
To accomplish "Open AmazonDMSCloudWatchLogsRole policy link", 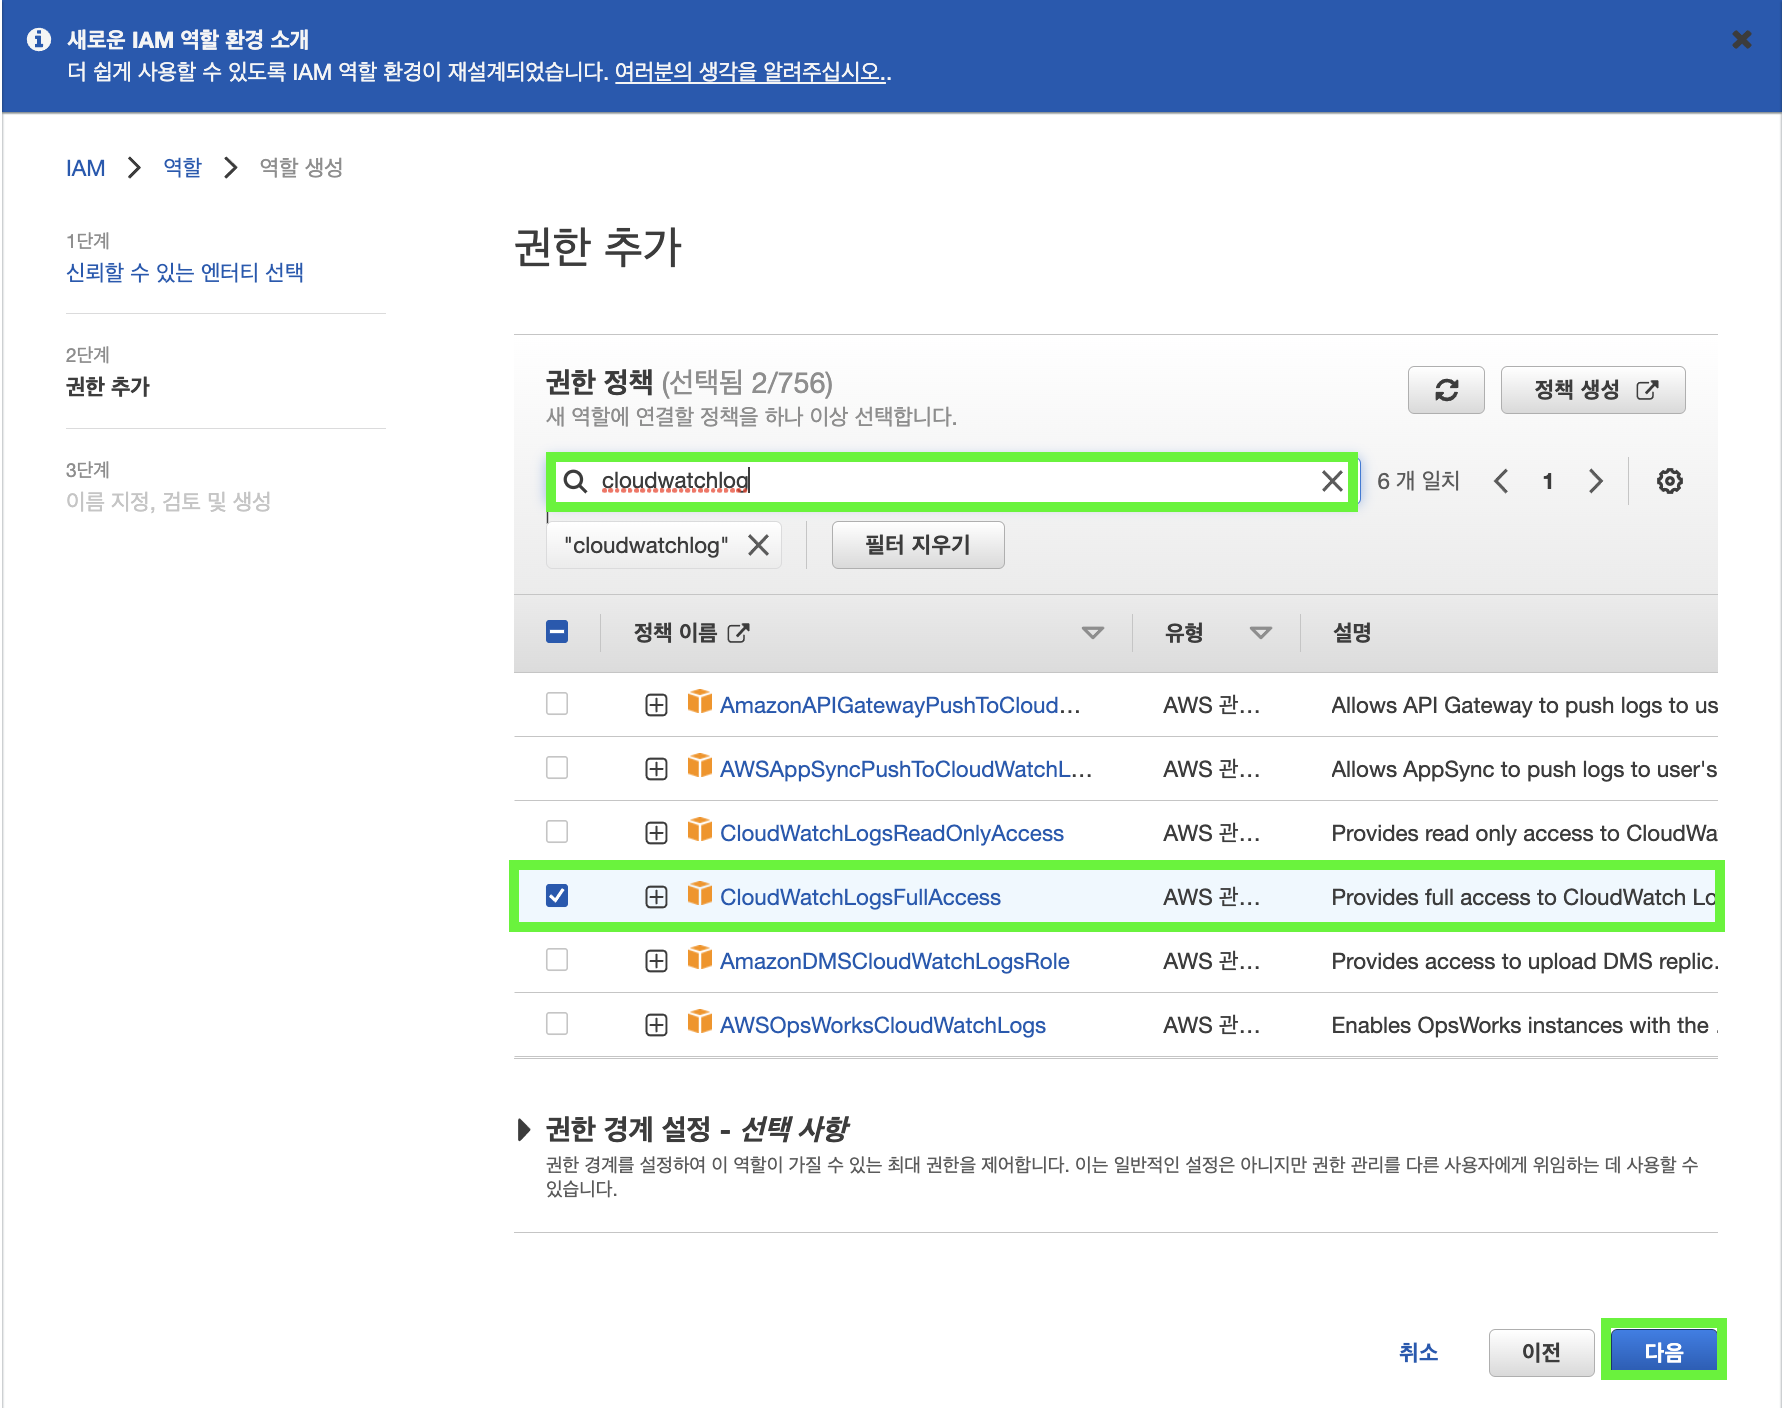I will coord(894,962).
